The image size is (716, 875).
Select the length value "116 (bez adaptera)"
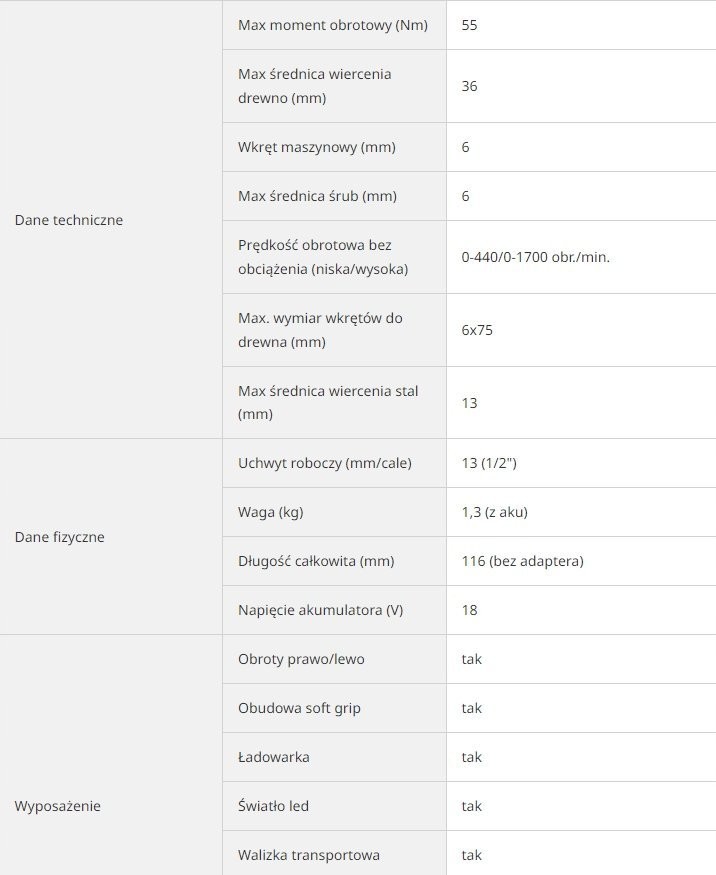tap(523, 561)
